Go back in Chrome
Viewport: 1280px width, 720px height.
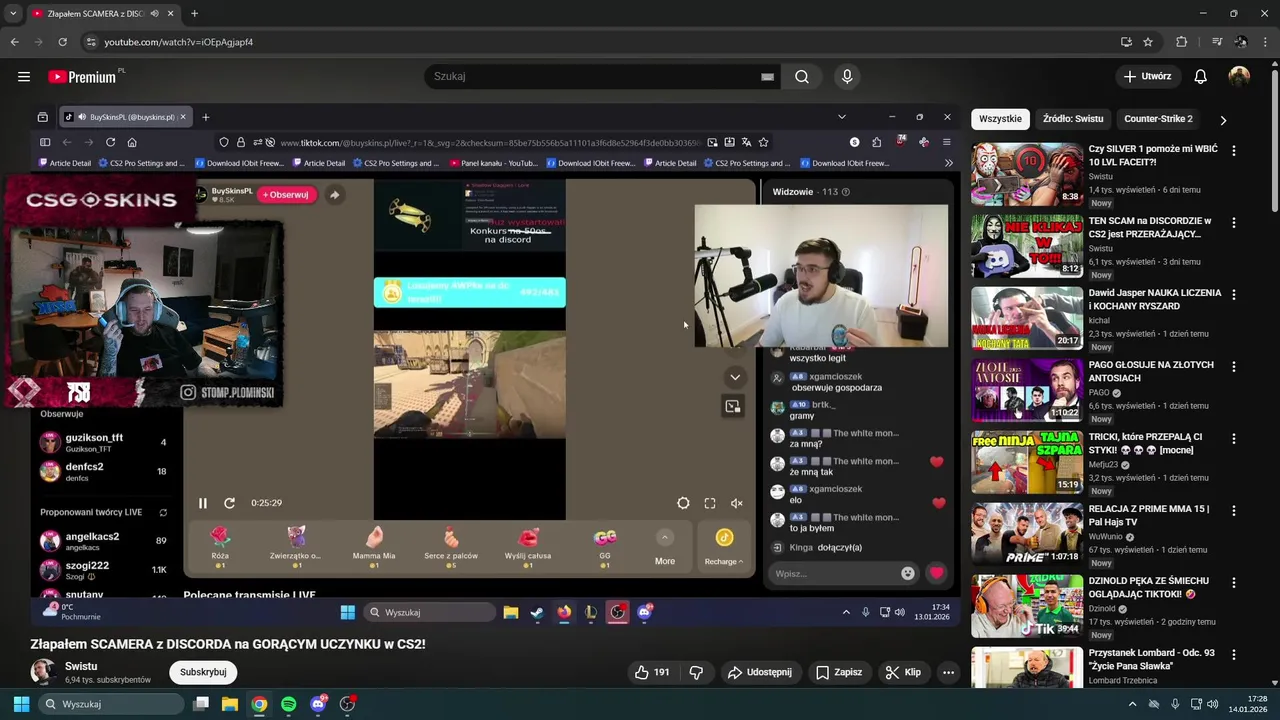pyautogui.click(x=14, y=42)
